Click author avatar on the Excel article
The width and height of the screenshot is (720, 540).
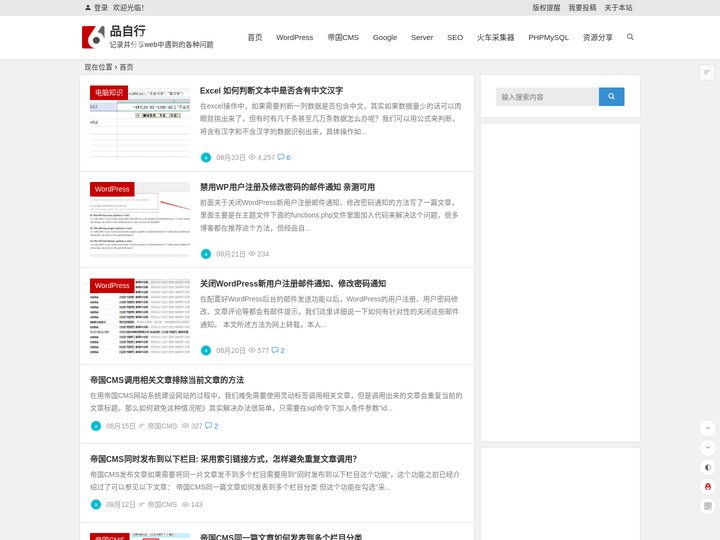(206, 158)
